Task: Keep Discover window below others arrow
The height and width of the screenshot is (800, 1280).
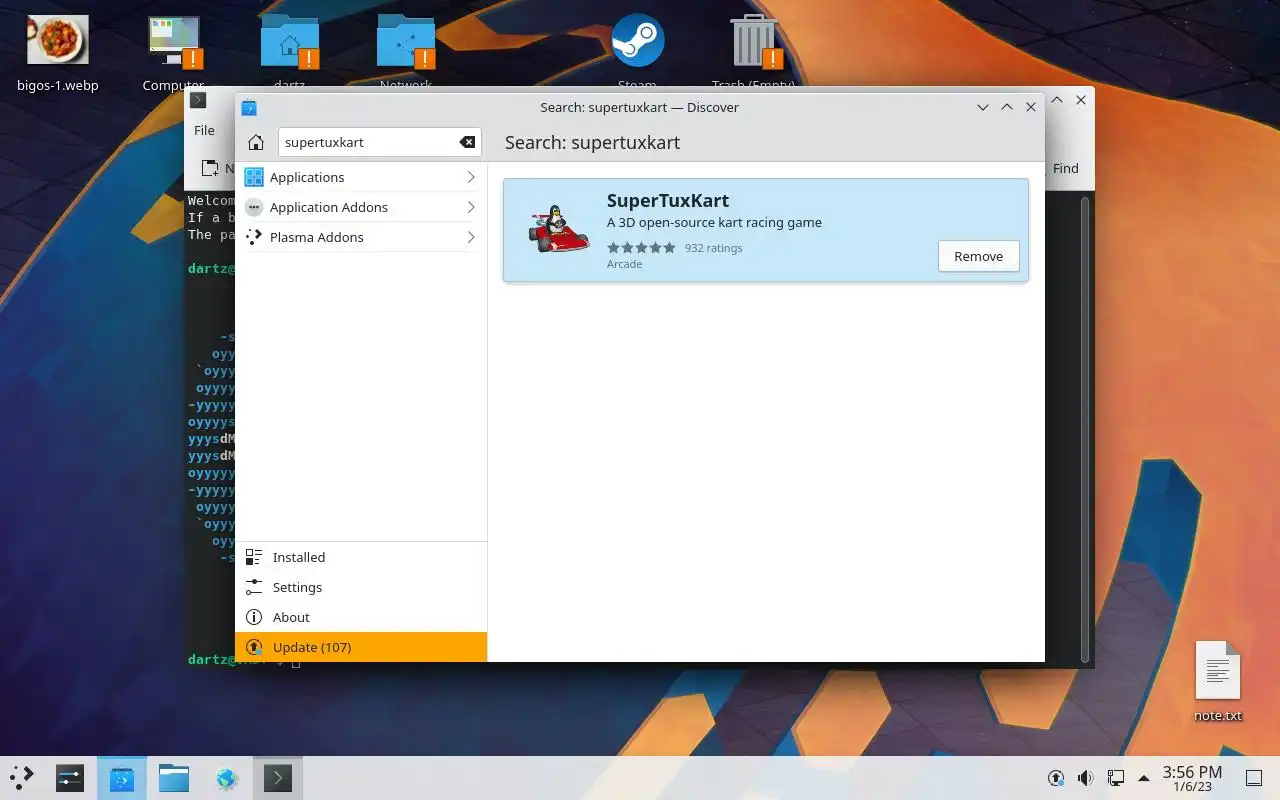Action: [983, 107]
